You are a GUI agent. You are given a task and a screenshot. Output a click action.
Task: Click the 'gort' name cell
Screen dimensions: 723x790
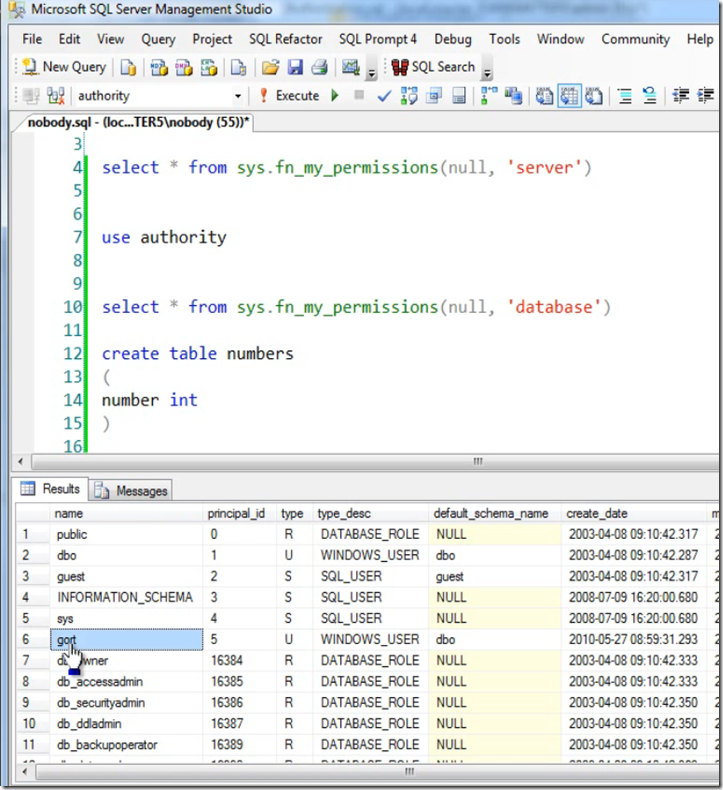126,639
